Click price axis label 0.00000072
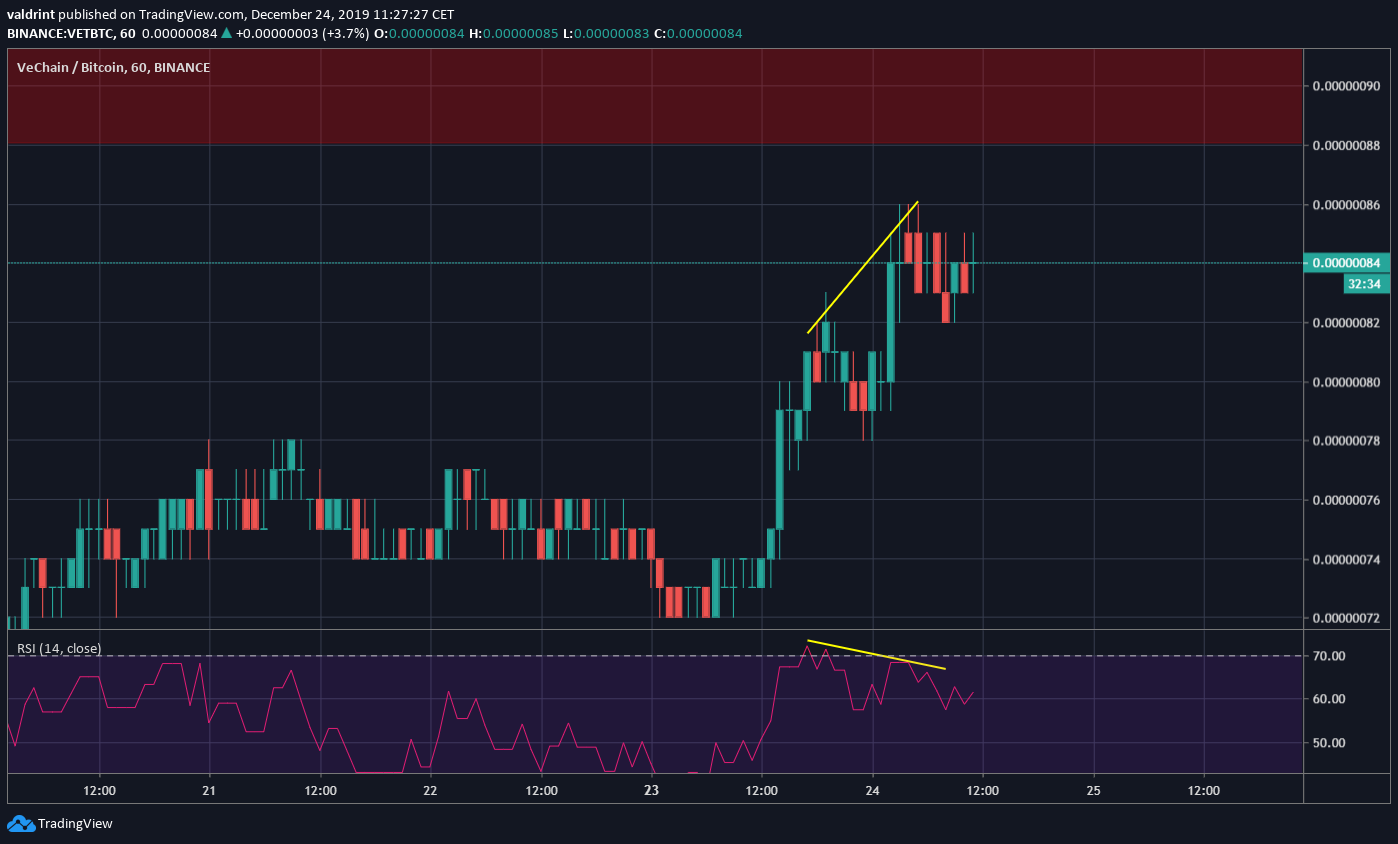1398x844 pixels. point(1347,618)
